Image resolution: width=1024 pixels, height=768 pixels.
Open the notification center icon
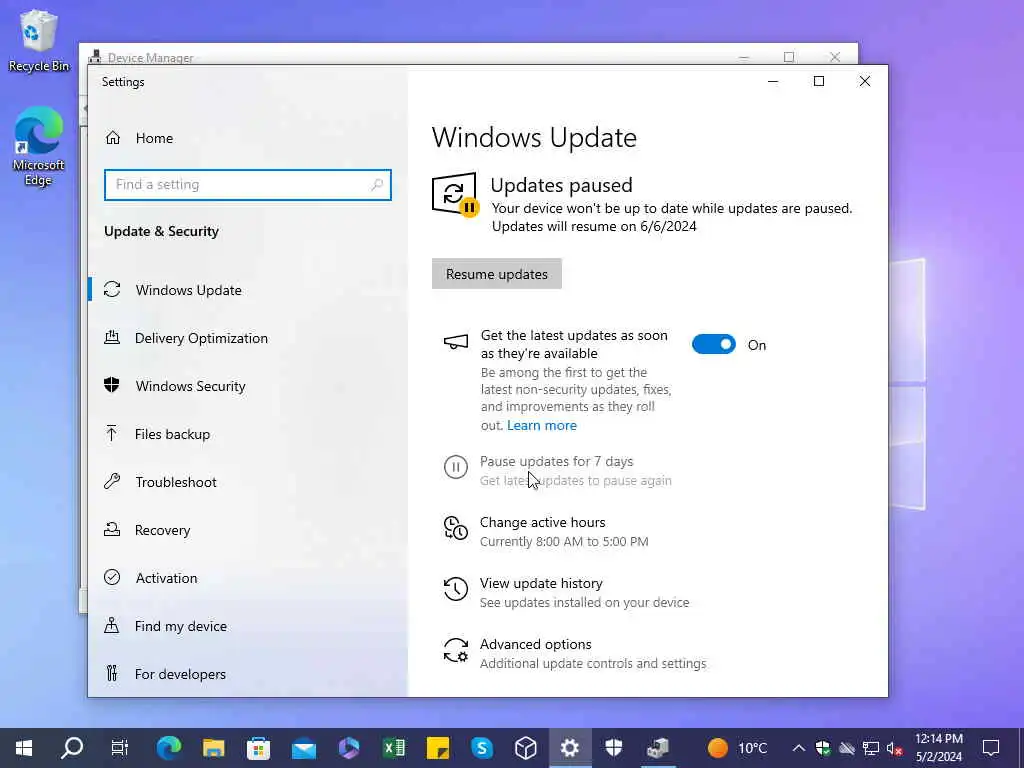(x=991, y=748)
